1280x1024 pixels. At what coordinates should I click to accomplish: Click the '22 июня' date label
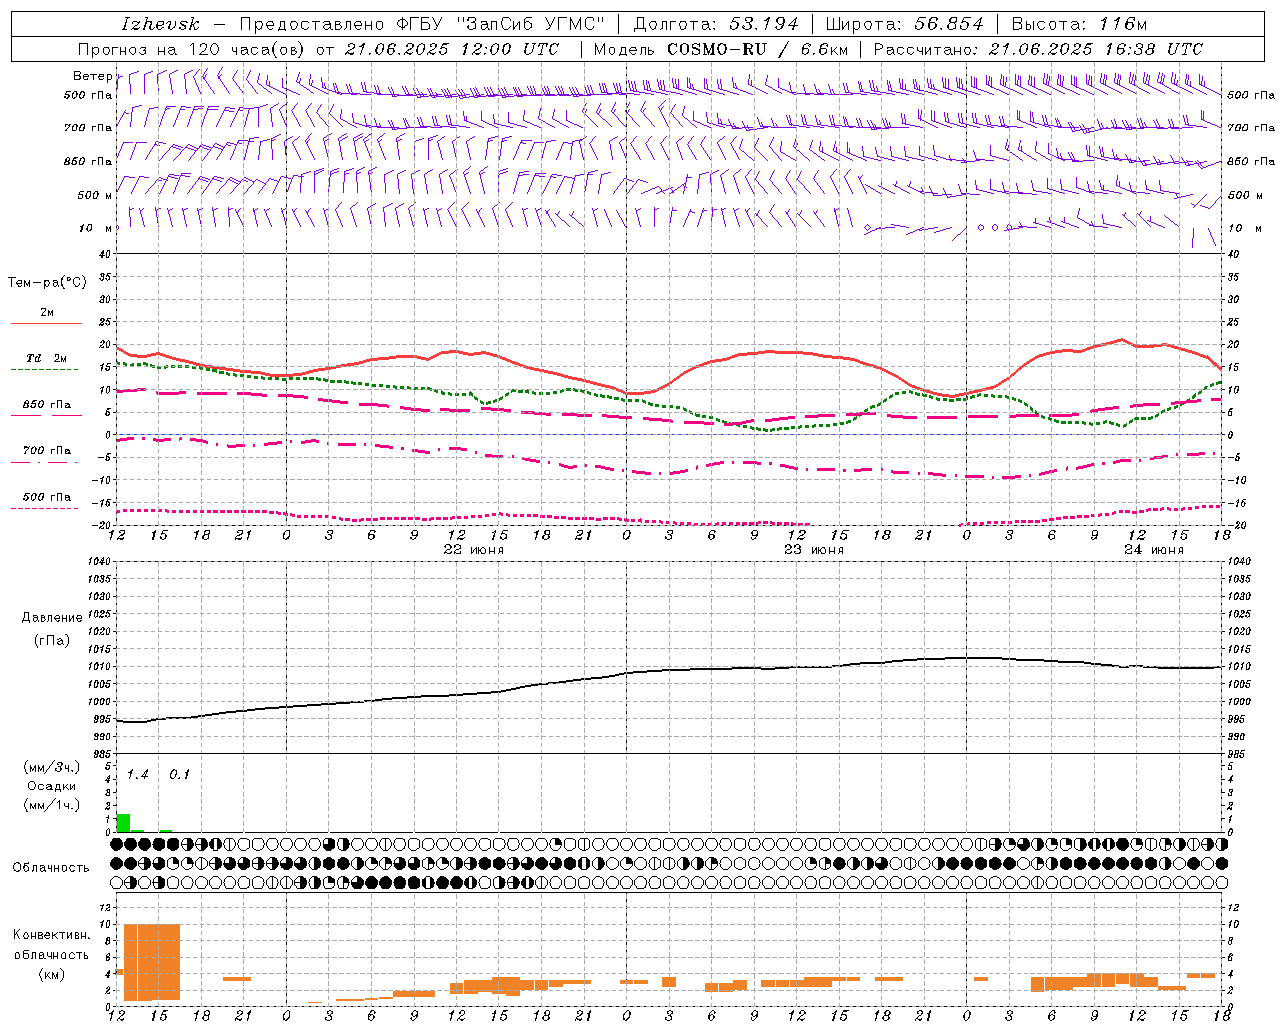473,550
